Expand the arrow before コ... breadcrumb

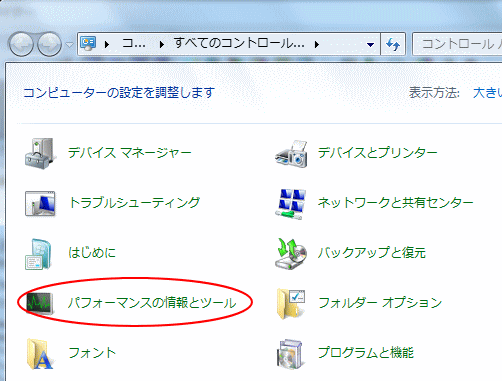point(107,44)
